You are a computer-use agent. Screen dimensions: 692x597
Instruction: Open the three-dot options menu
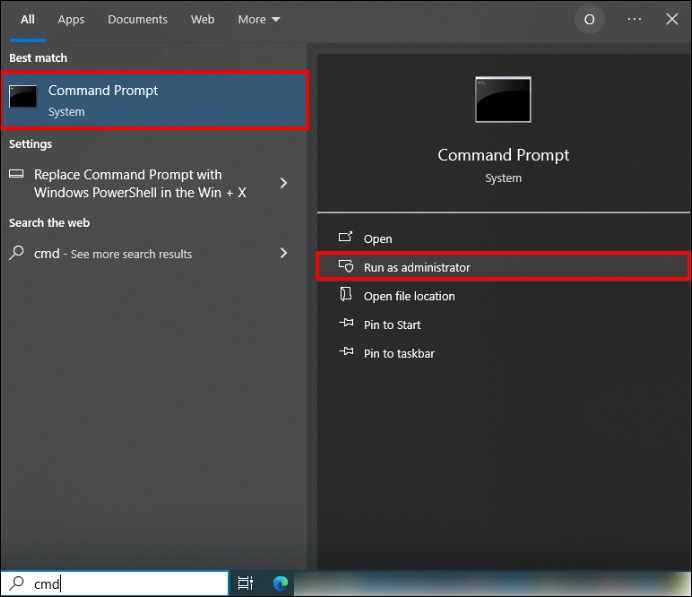coord(634,19)
